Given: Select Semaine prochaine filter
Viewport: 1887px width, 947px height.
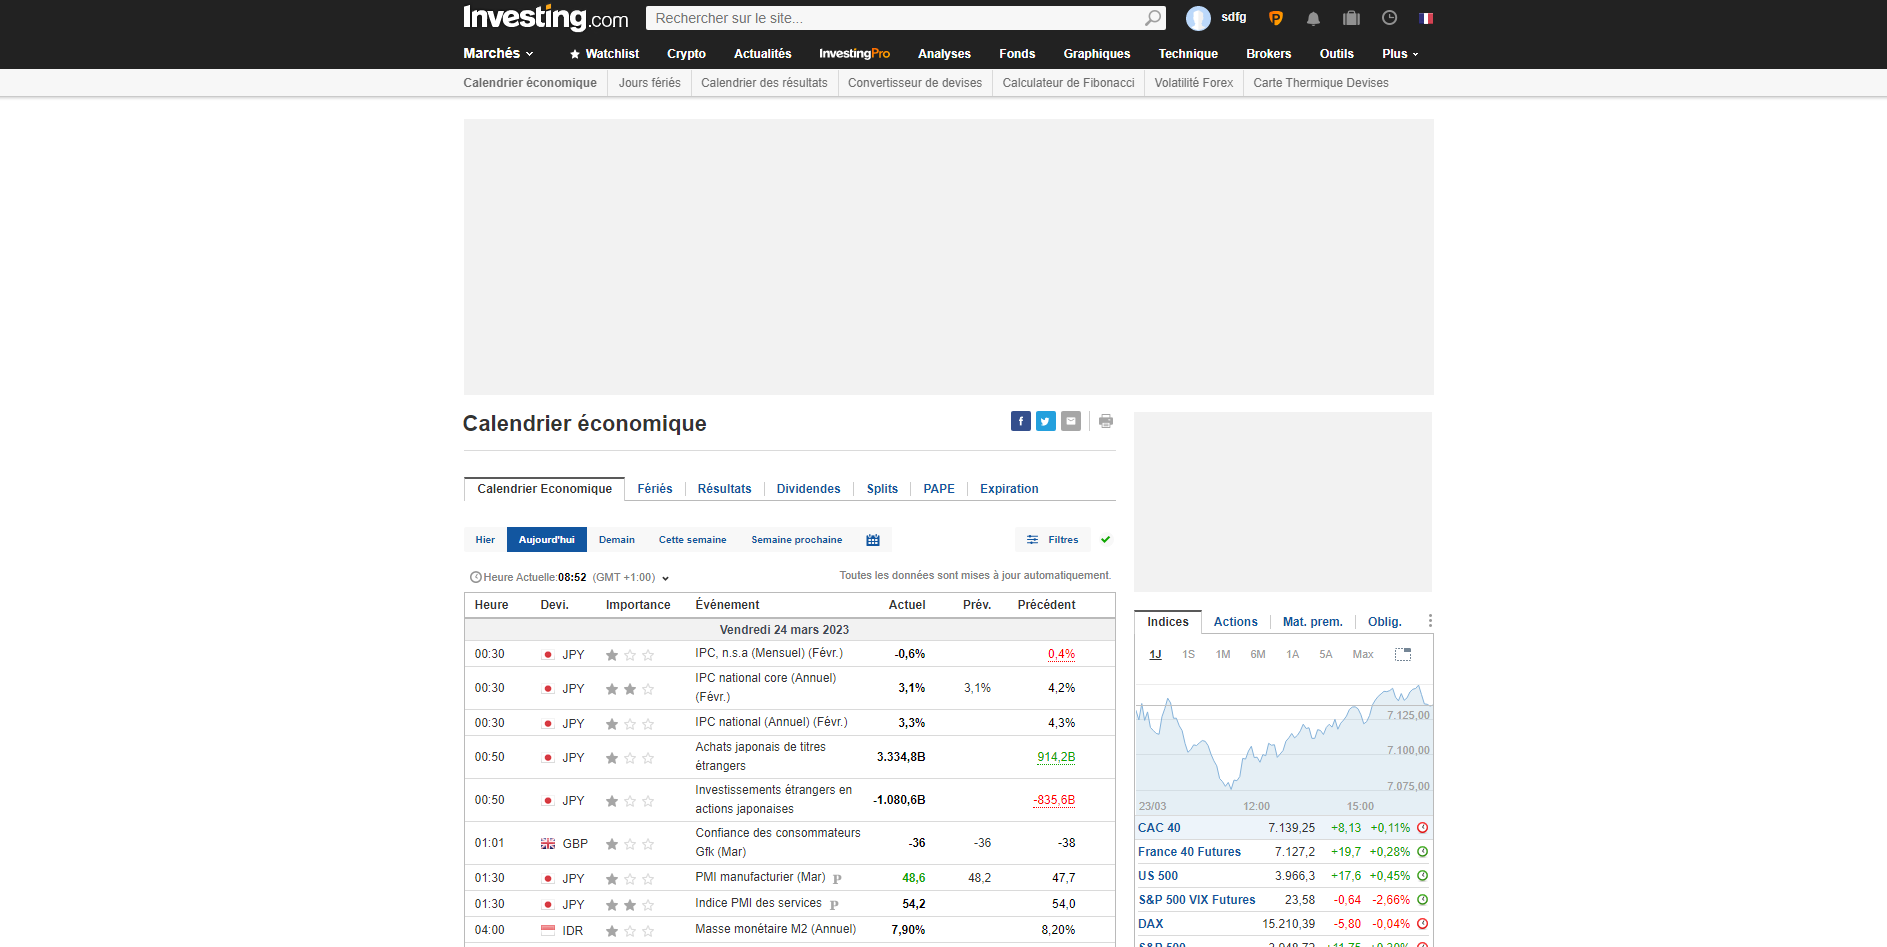Looking at the screenshot, I should click(796, 540).
